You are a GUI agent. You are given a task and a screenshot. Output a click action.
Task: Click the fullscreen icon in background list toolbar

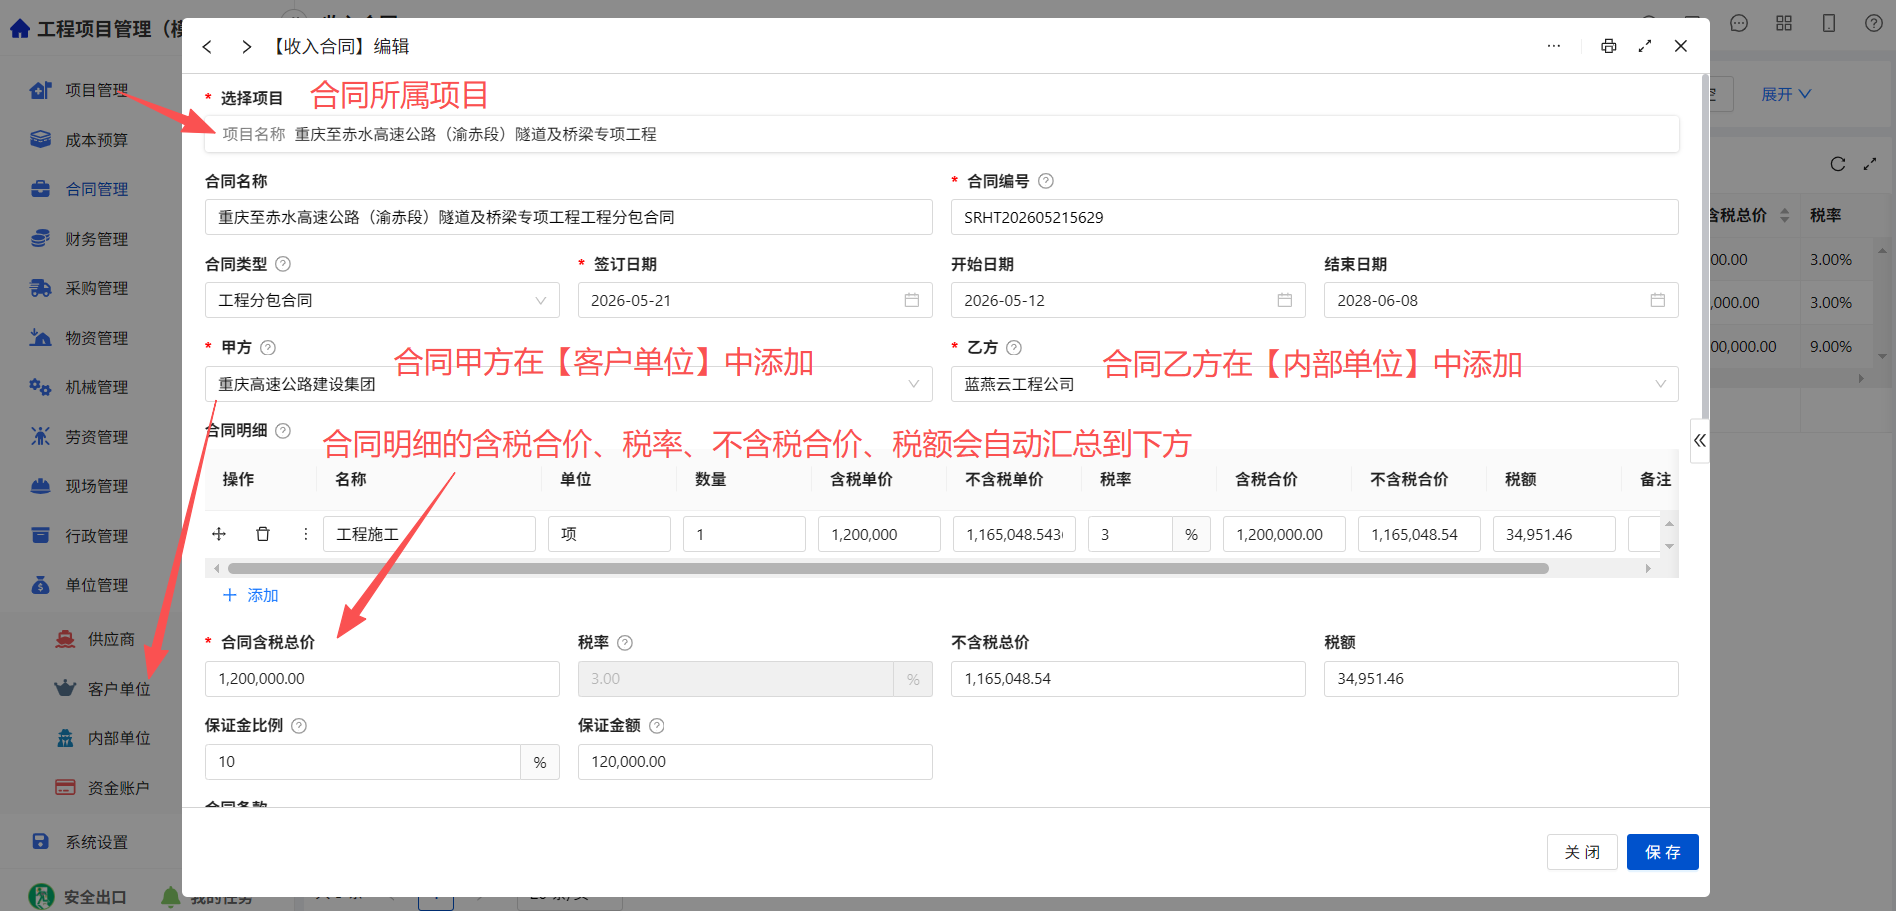coord(1870,164)
